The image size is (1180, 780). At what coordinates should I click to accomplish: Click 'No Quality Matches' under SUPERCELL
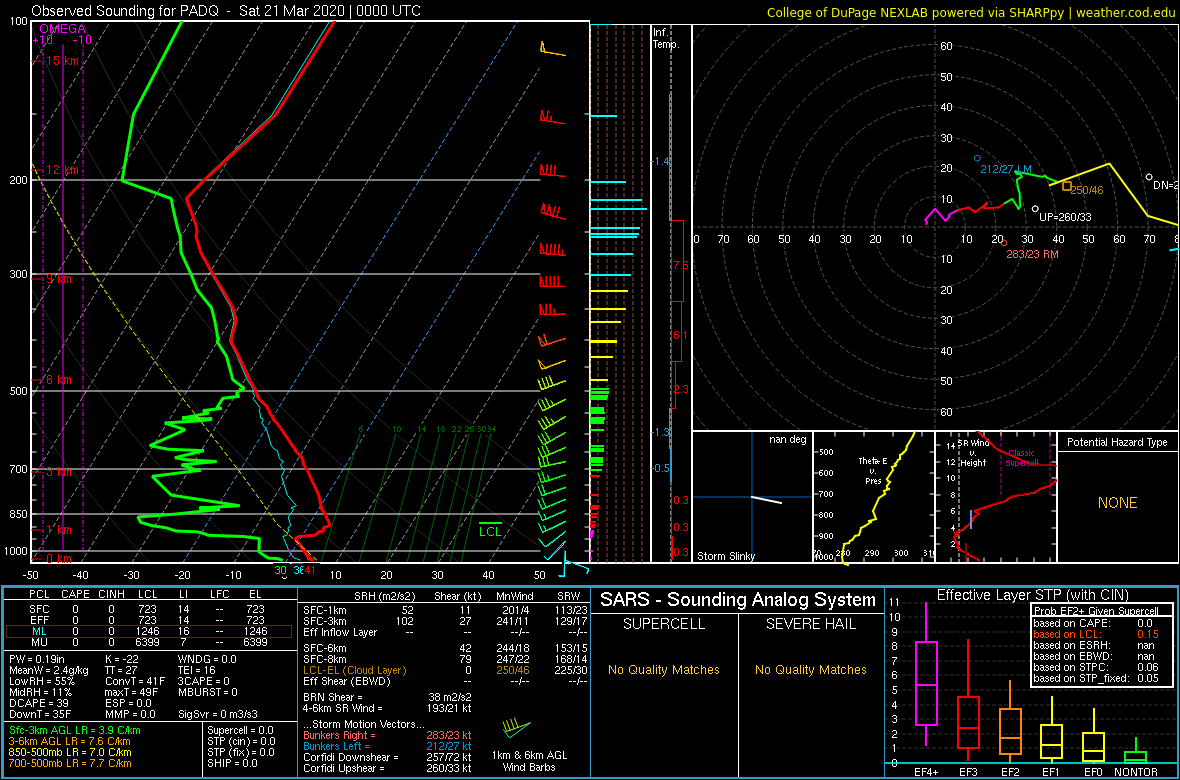point(664,669)
